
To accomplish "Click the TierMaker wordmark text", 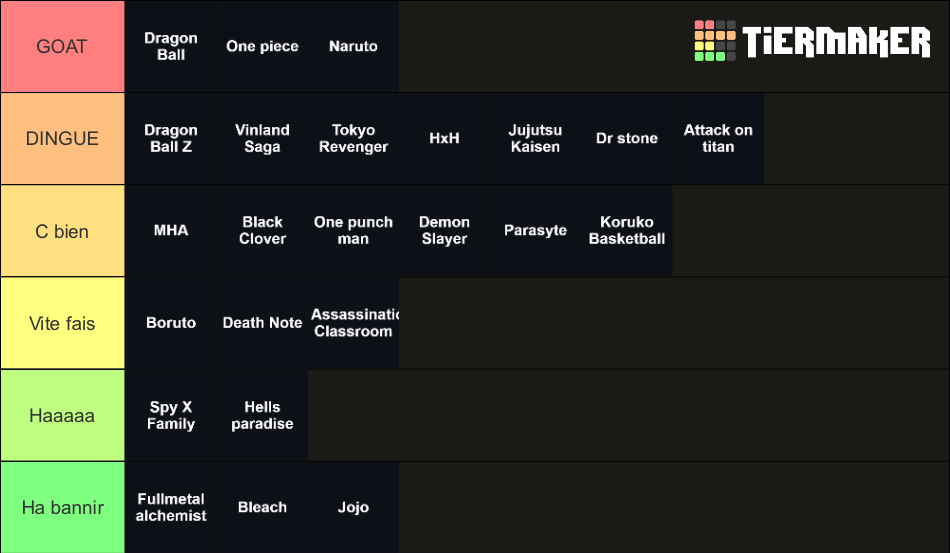I will [836, 42].
